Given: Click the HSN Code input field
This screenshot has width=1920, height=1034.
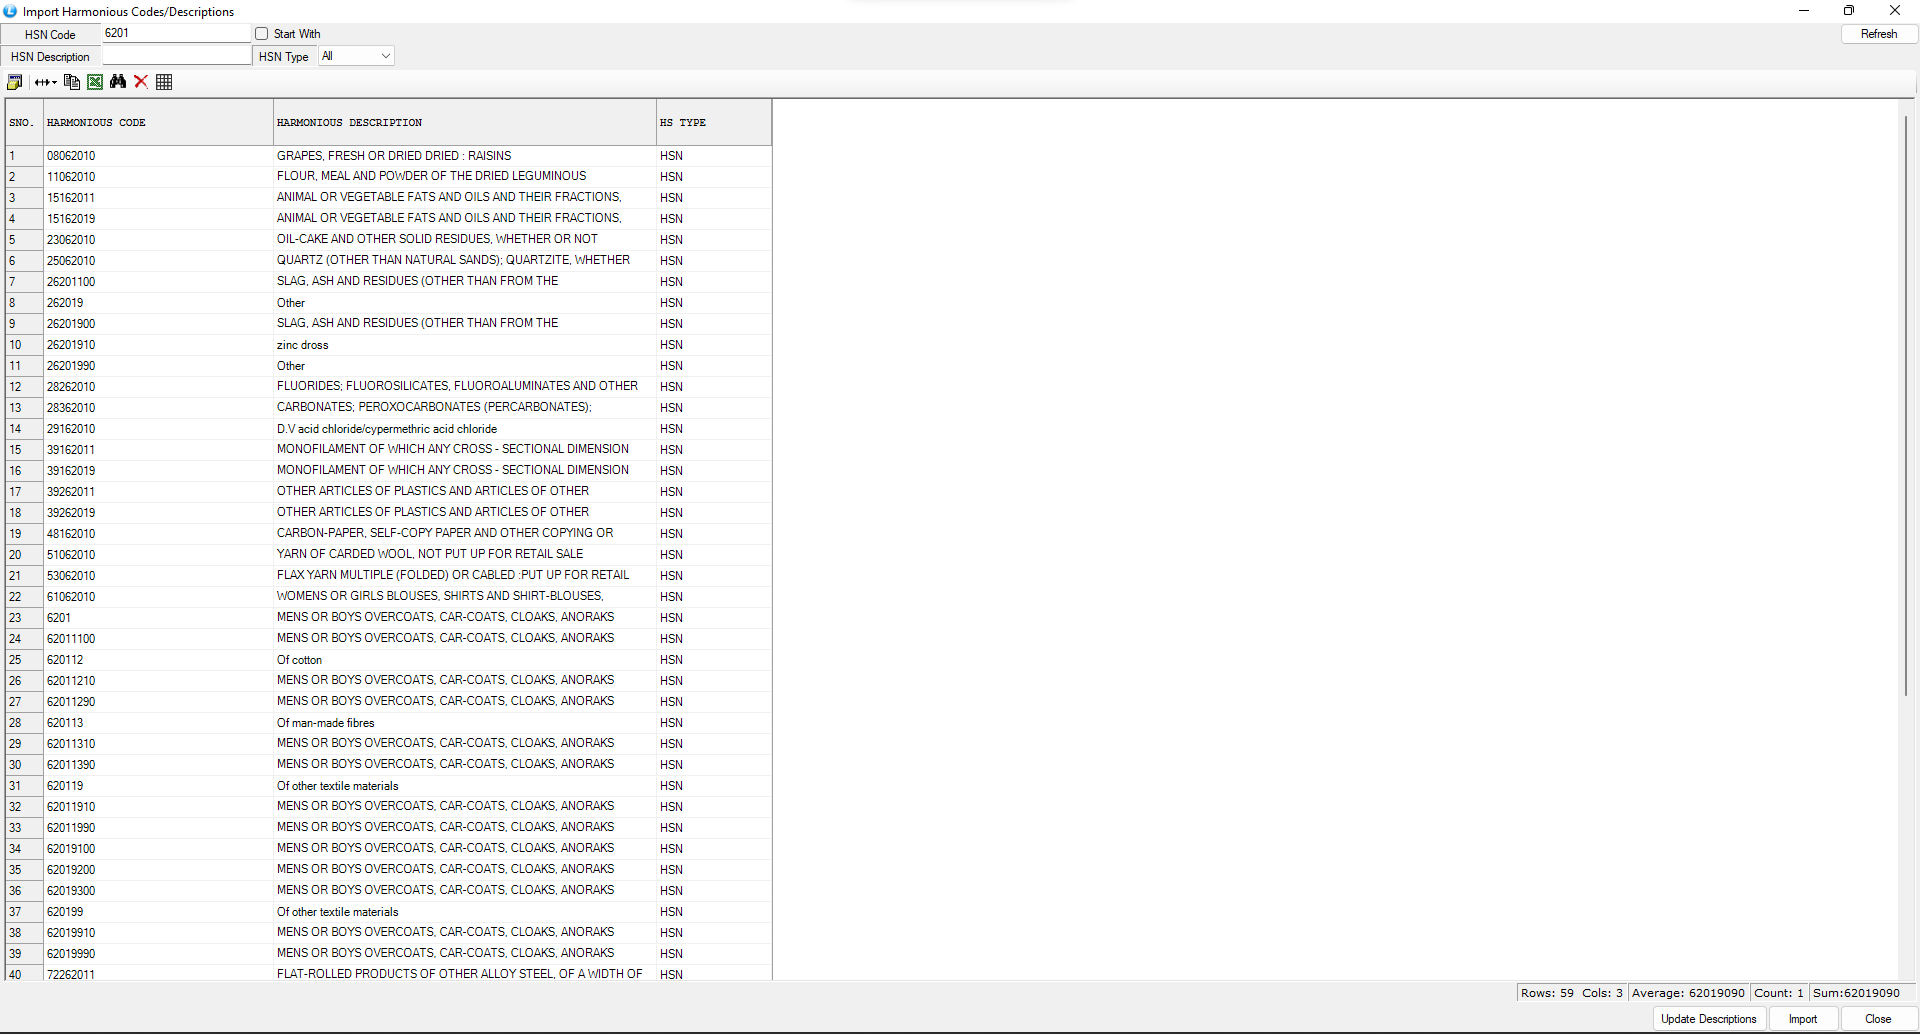Looking at the screenshot, I should click(x=175, y=33).
